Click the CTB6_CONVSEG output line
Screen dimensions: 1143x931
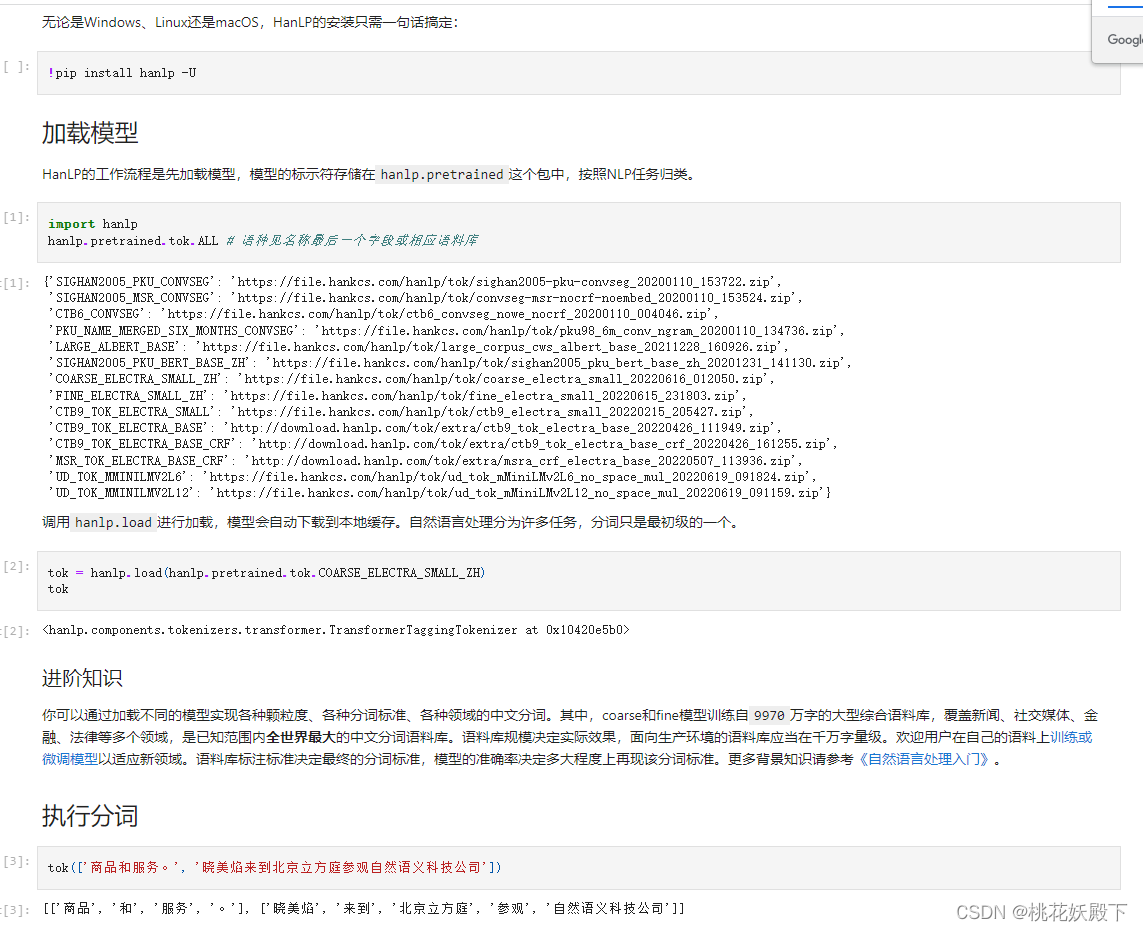383,313
